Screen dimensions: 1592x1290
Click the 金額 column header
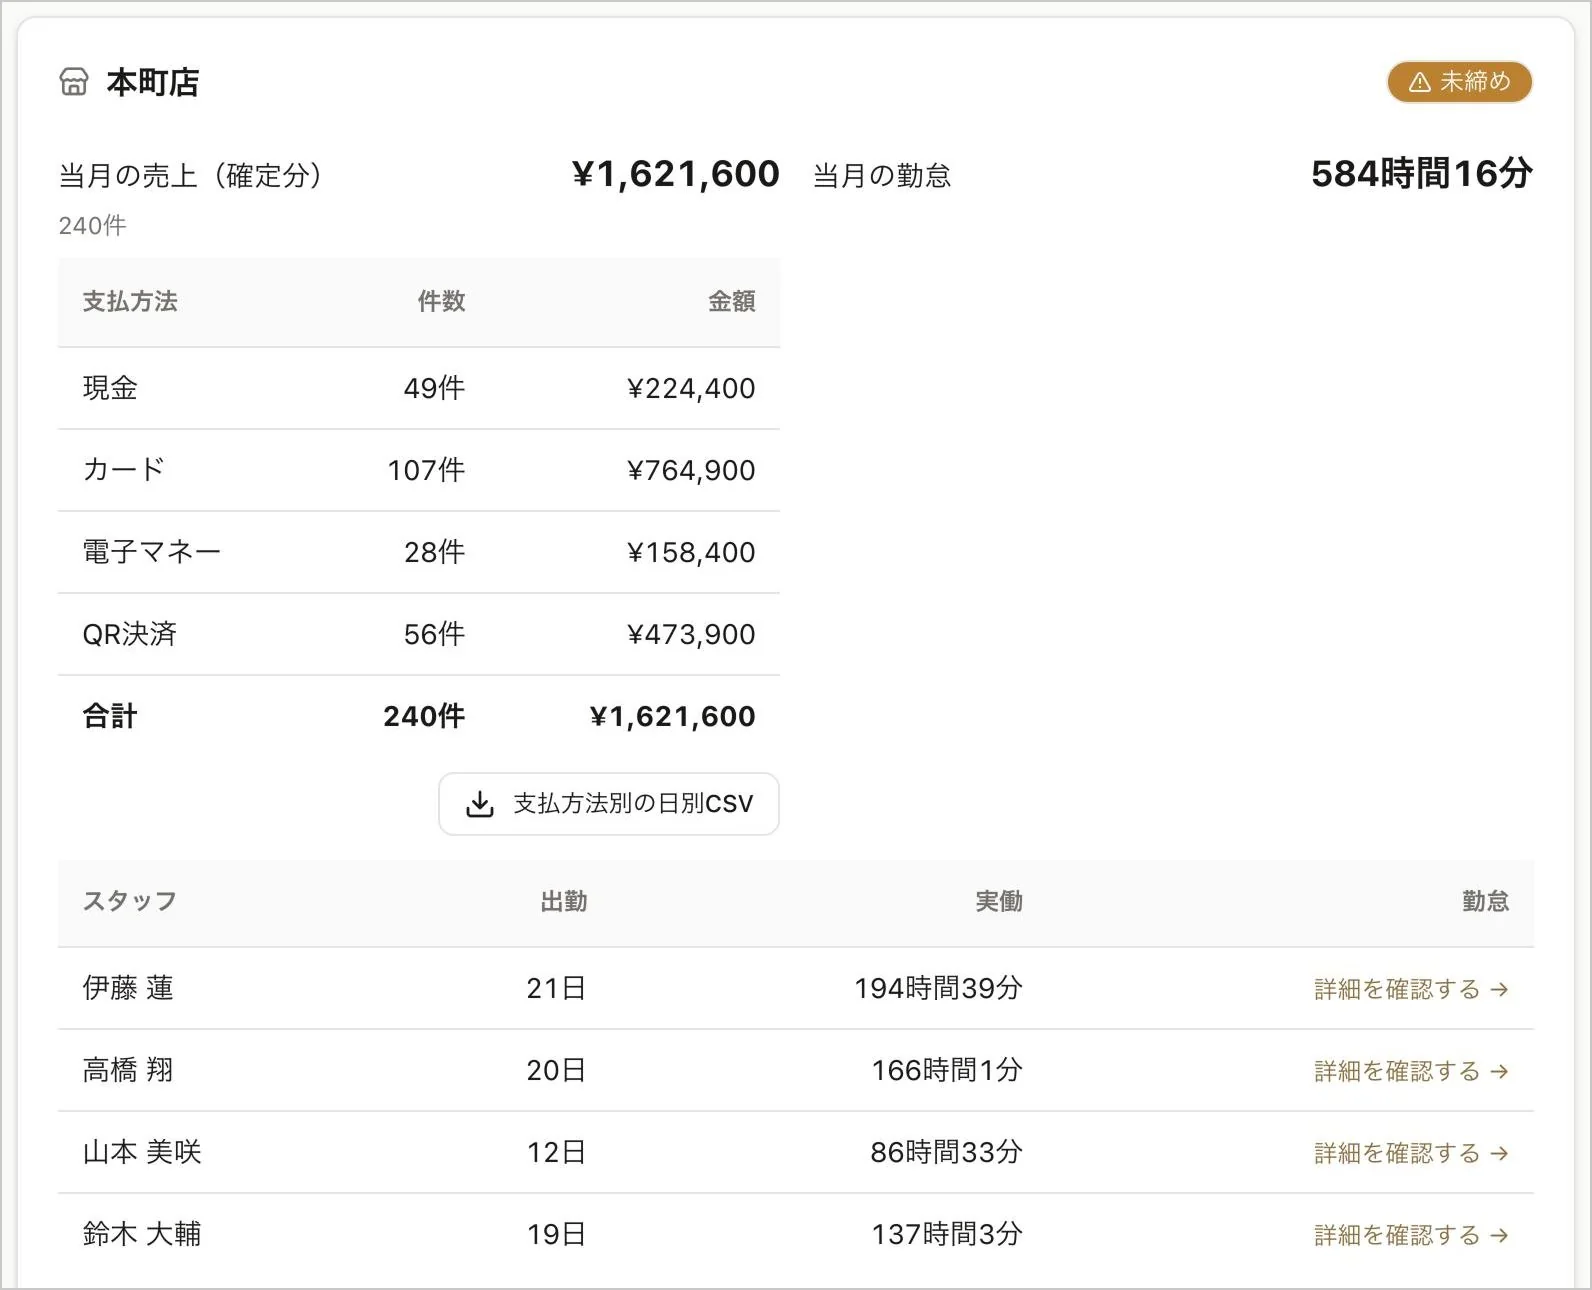731,302
